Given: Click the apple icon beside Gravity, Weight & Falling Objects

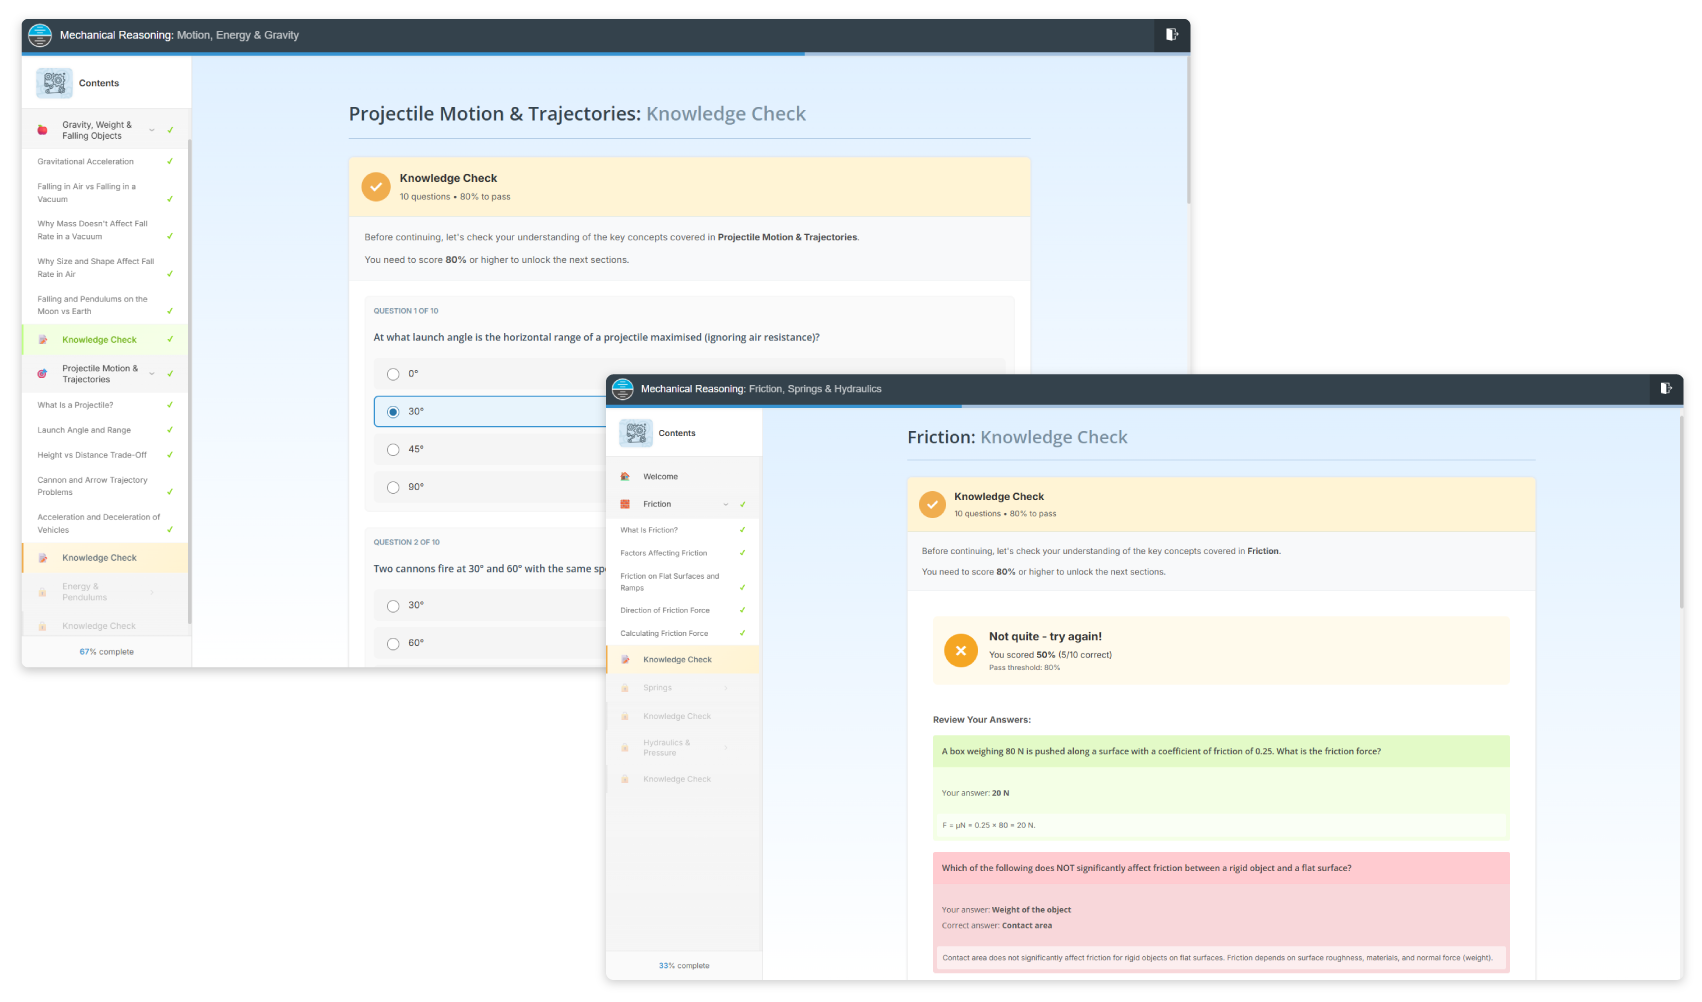Looking at the screenshot, I should [42, 130].
